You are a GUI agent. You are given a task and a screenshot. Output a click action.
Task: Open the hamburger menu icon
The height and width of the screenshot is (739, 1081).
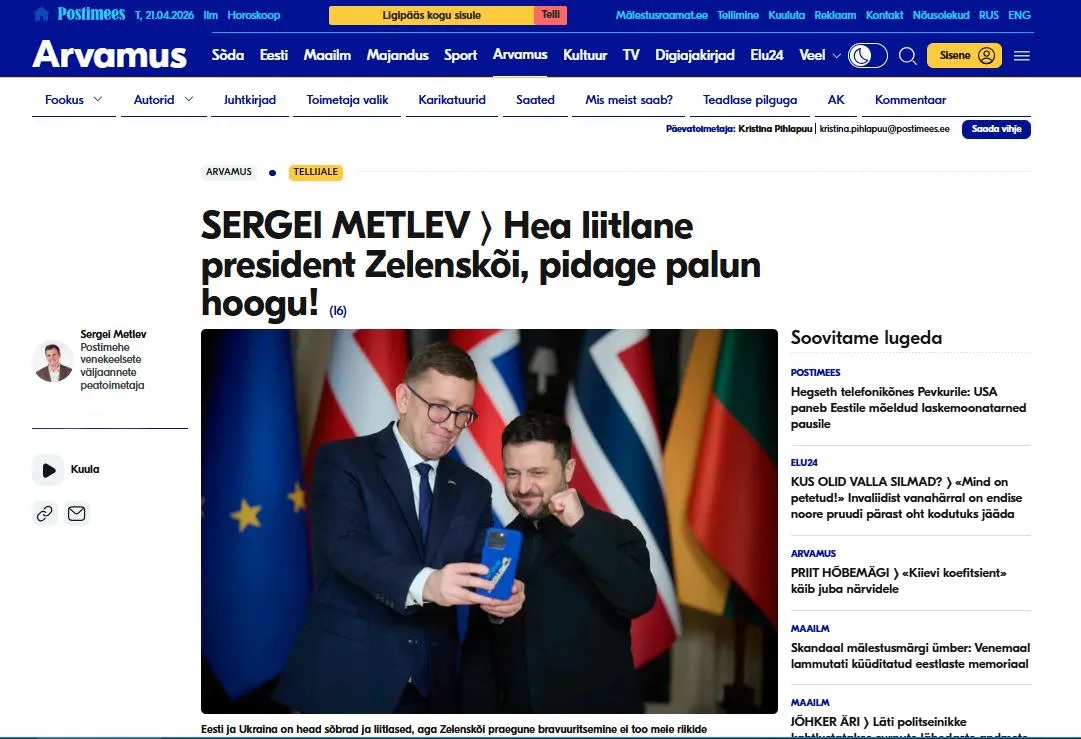(x=1022, y=56)
